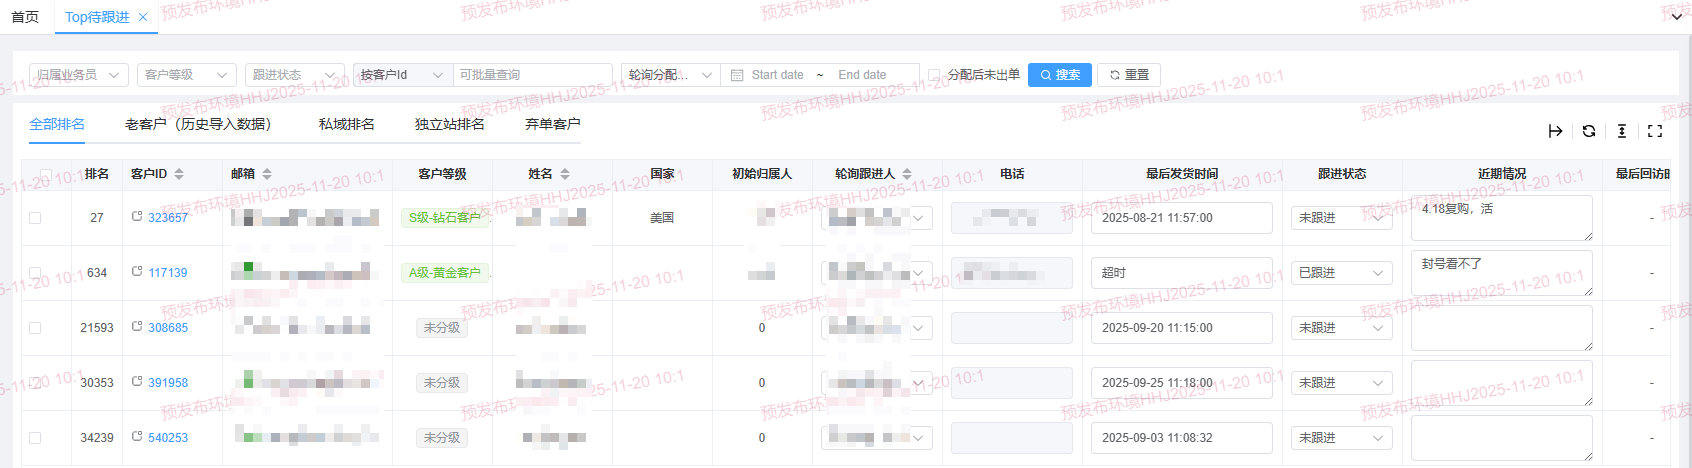The image size is (1692, 468).
Task: Click the blue 搜索 button
Action: (x=1059, y=75)
